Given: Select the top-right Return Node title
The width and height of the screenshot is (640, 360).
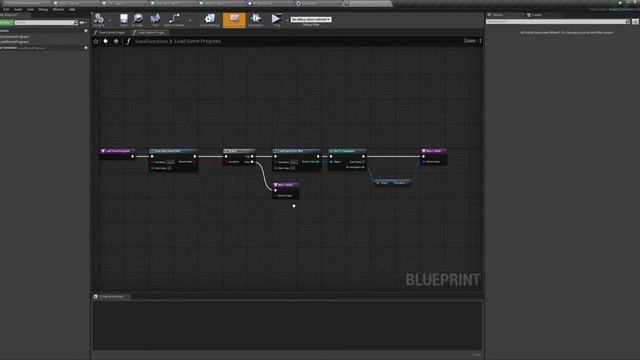Looking at the screenshot, I should tap(434, 151).
